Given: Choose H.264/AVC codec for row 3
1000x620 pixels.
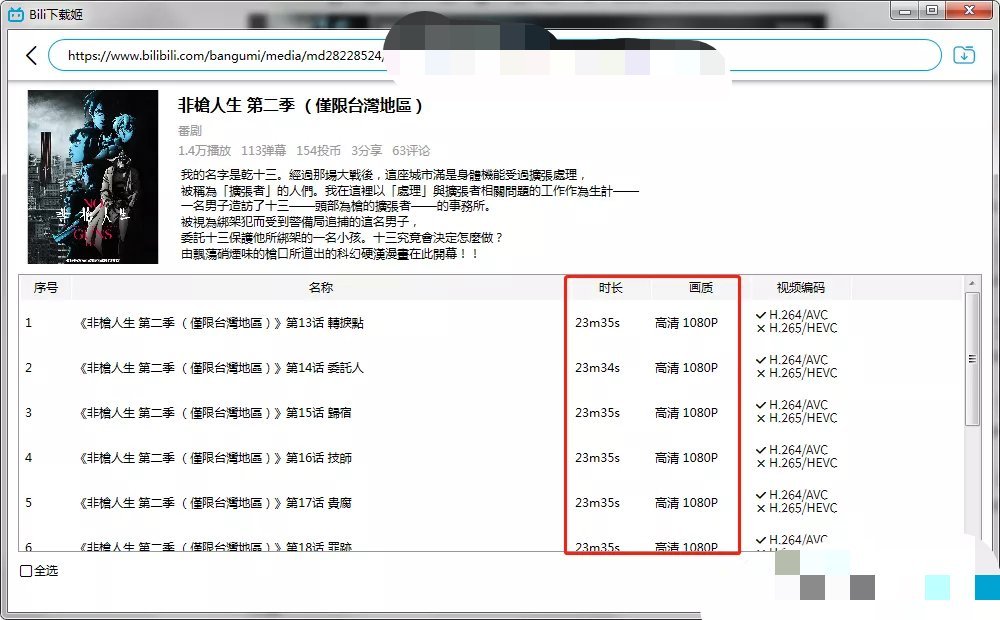Looking at the screenshot, I should coord(791,405).
